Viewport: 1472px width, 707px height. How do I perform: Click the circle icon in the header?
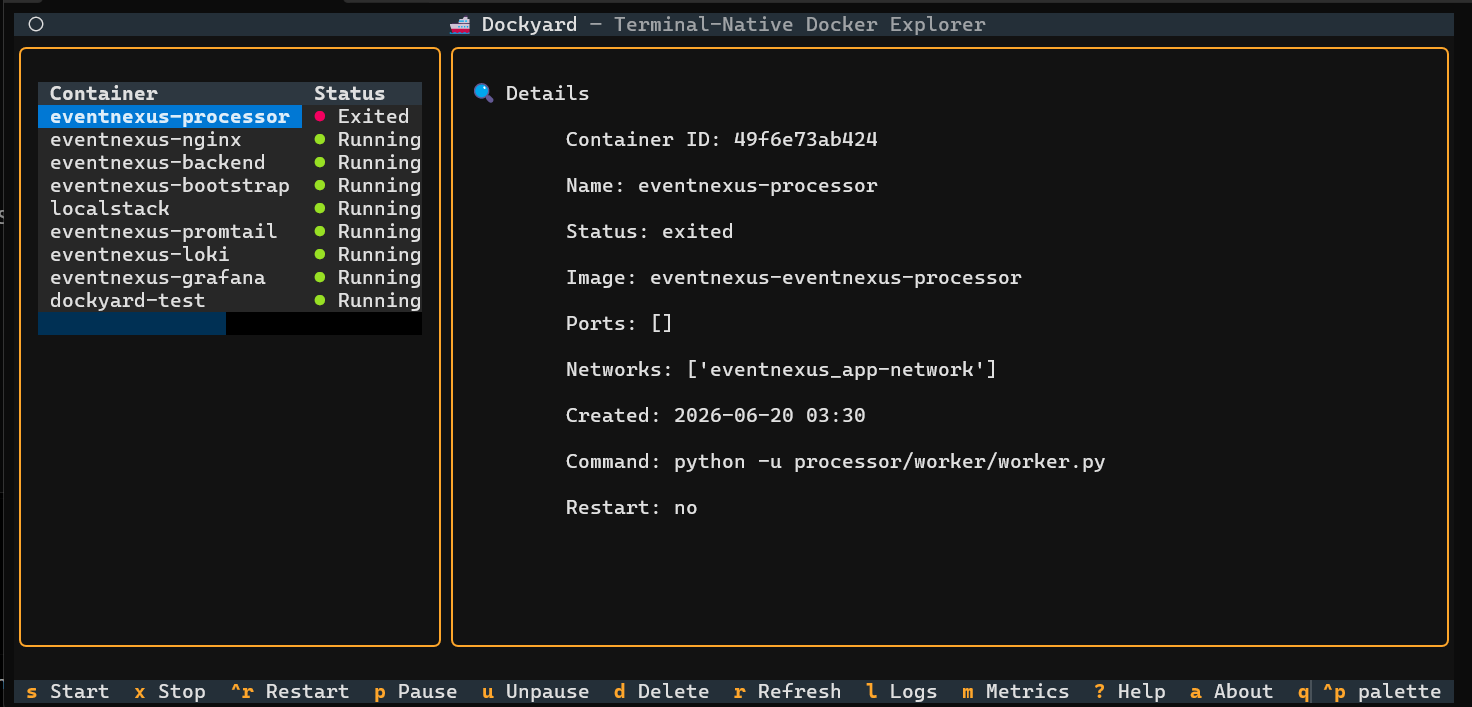(x=36, y=25)
